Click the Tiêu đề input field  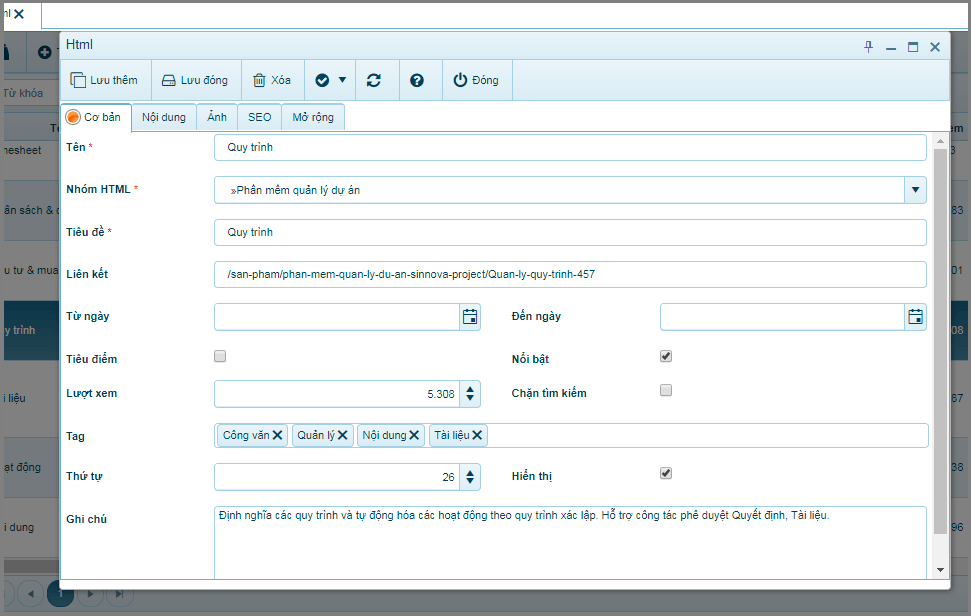pos(570,232)
